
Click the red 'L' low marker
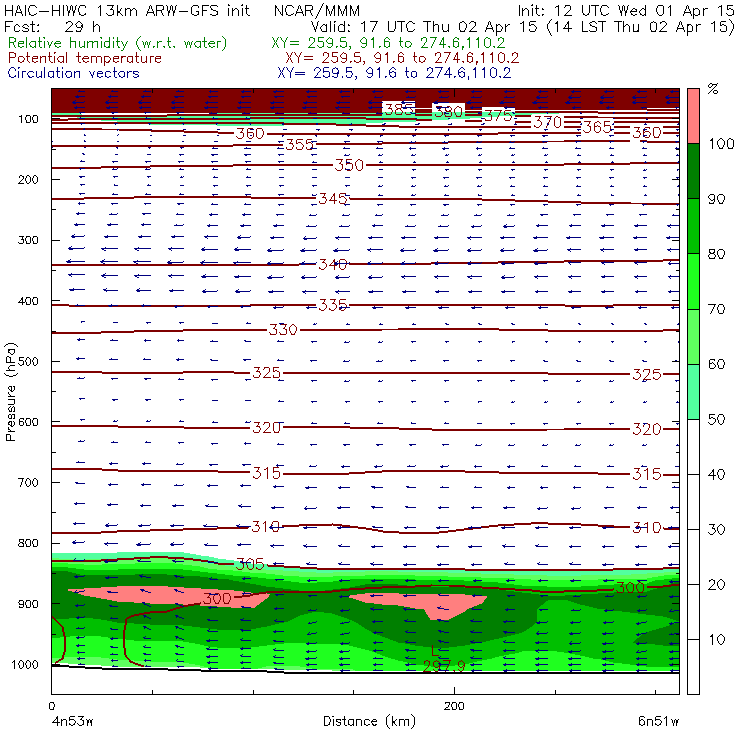[x=436, y=651]
